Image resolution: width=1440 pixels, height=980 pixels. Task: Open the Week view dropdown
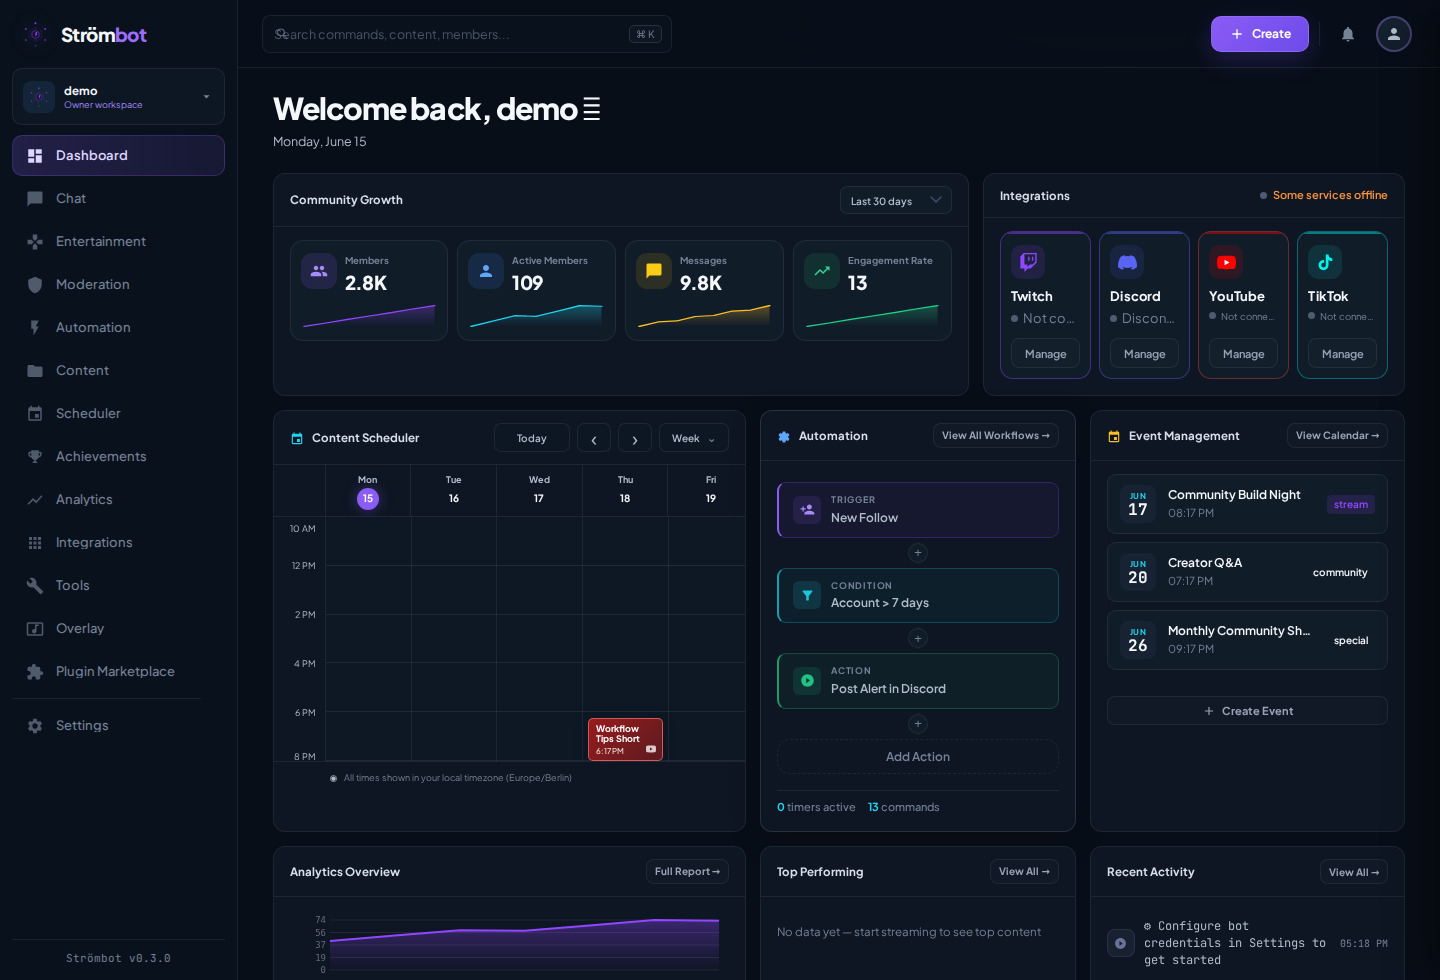click(694, 438)
